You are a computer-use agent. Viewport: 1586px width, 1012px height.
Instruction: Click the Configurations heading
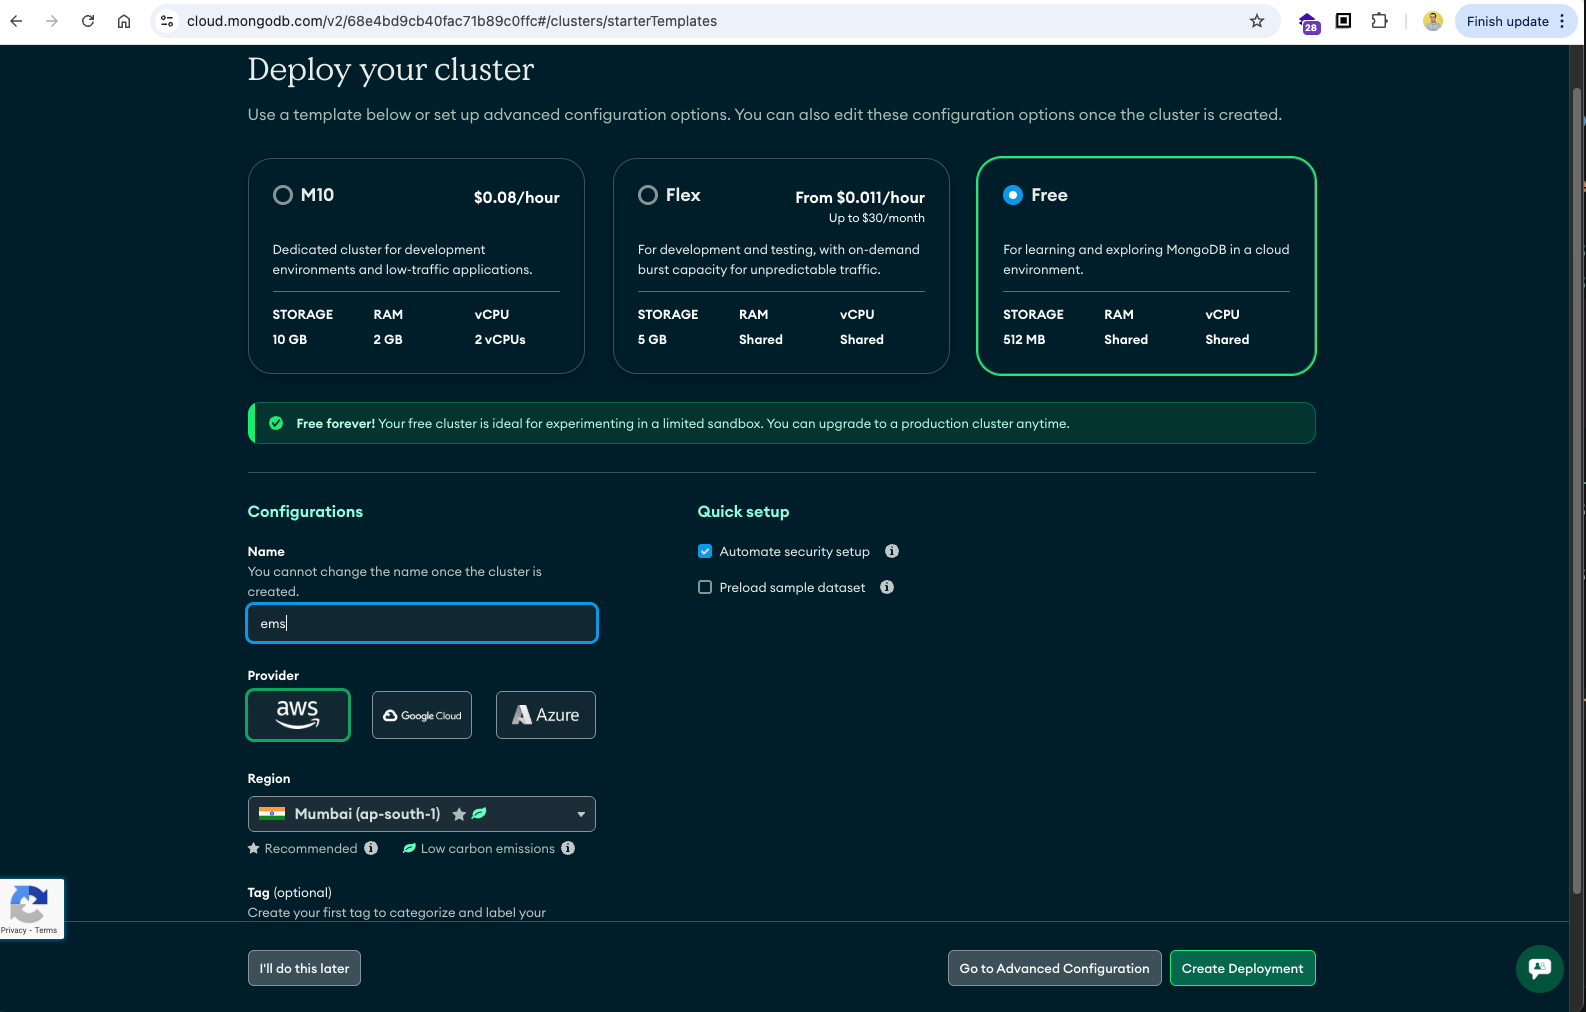pyautogui.click(x=305, y=511)
